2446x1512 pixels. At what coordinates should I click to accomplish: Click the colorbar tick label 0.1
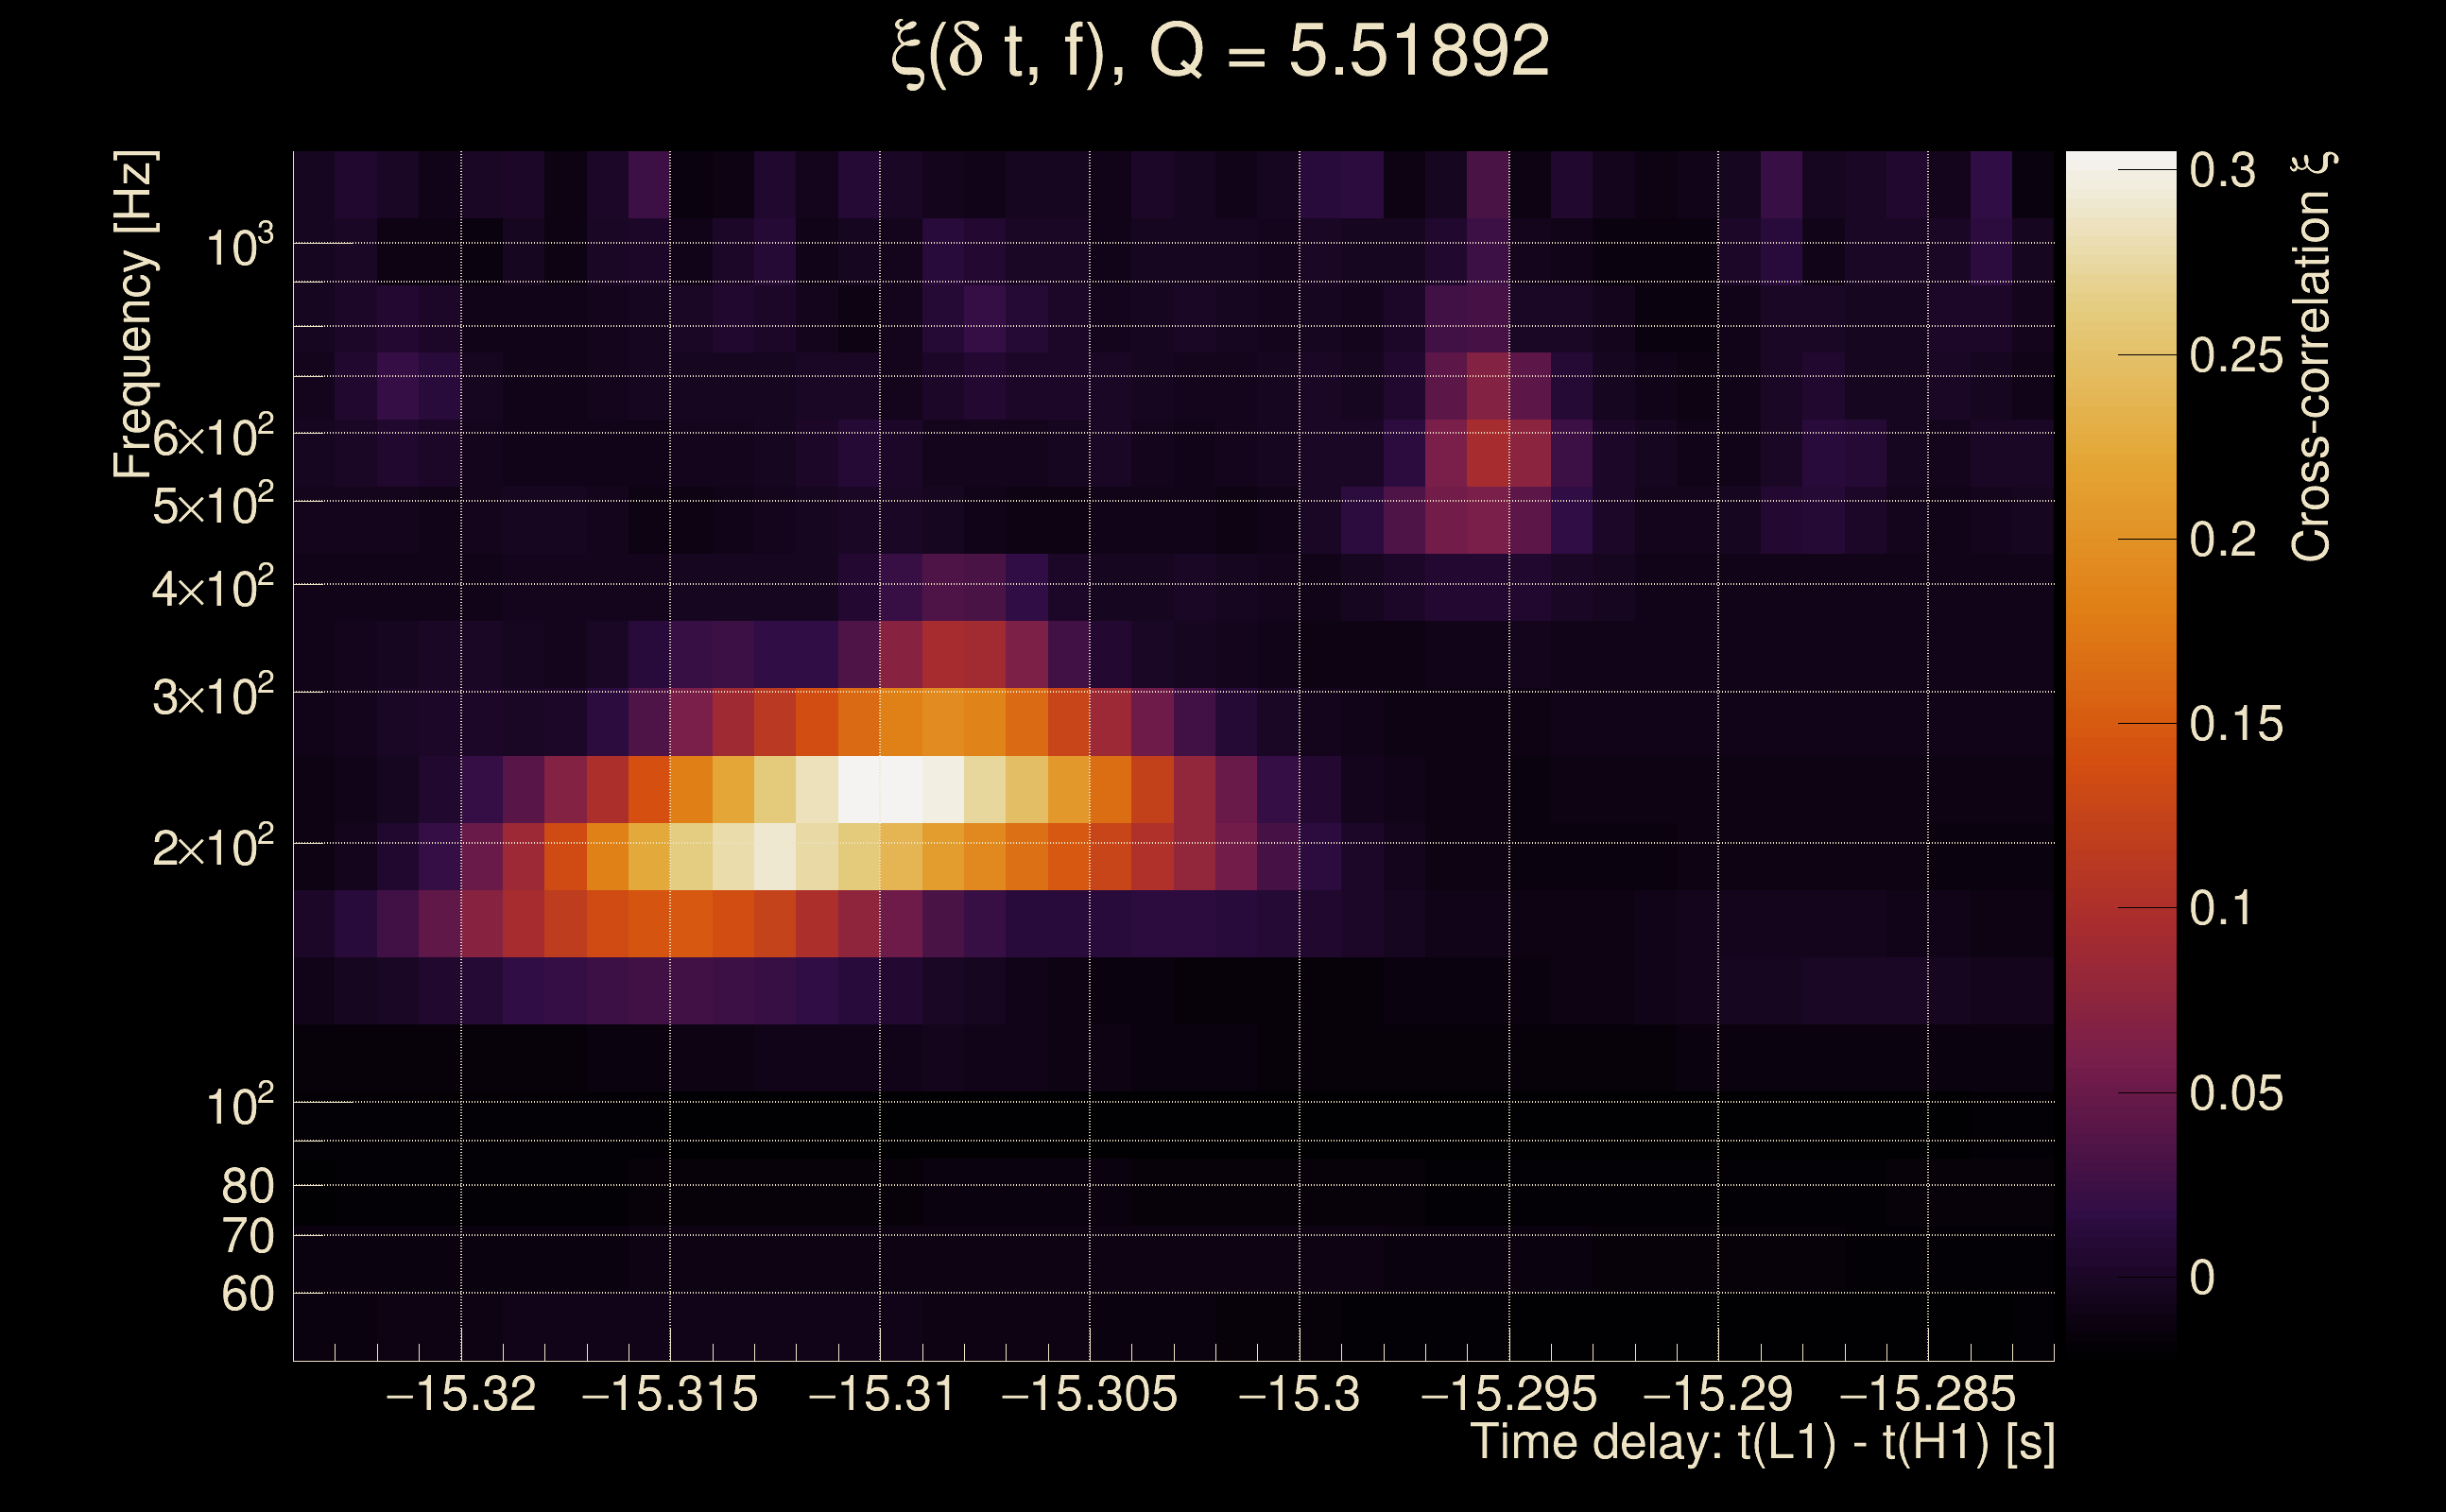coord(2220,908)
